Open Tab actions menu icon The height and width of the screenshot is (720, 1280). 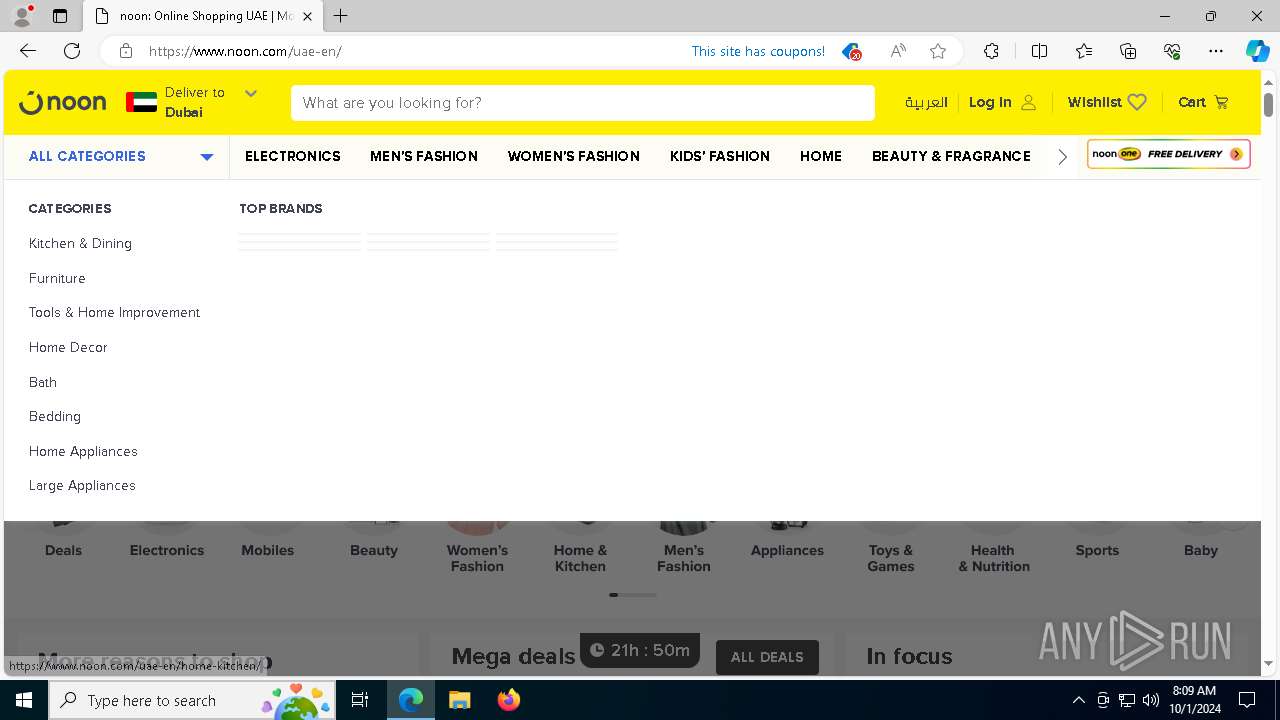click(60, 16)
